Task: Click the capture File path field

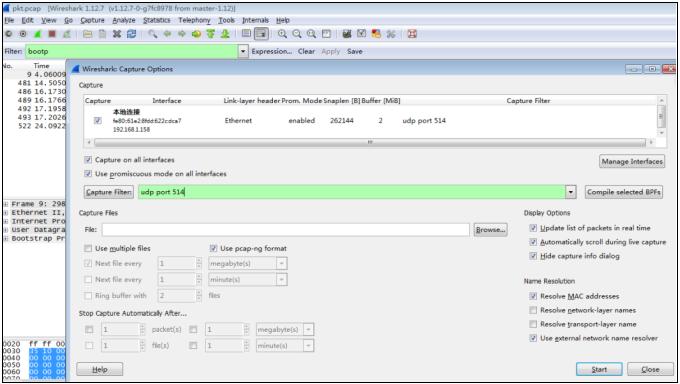Action: click(x=286, y=230)
